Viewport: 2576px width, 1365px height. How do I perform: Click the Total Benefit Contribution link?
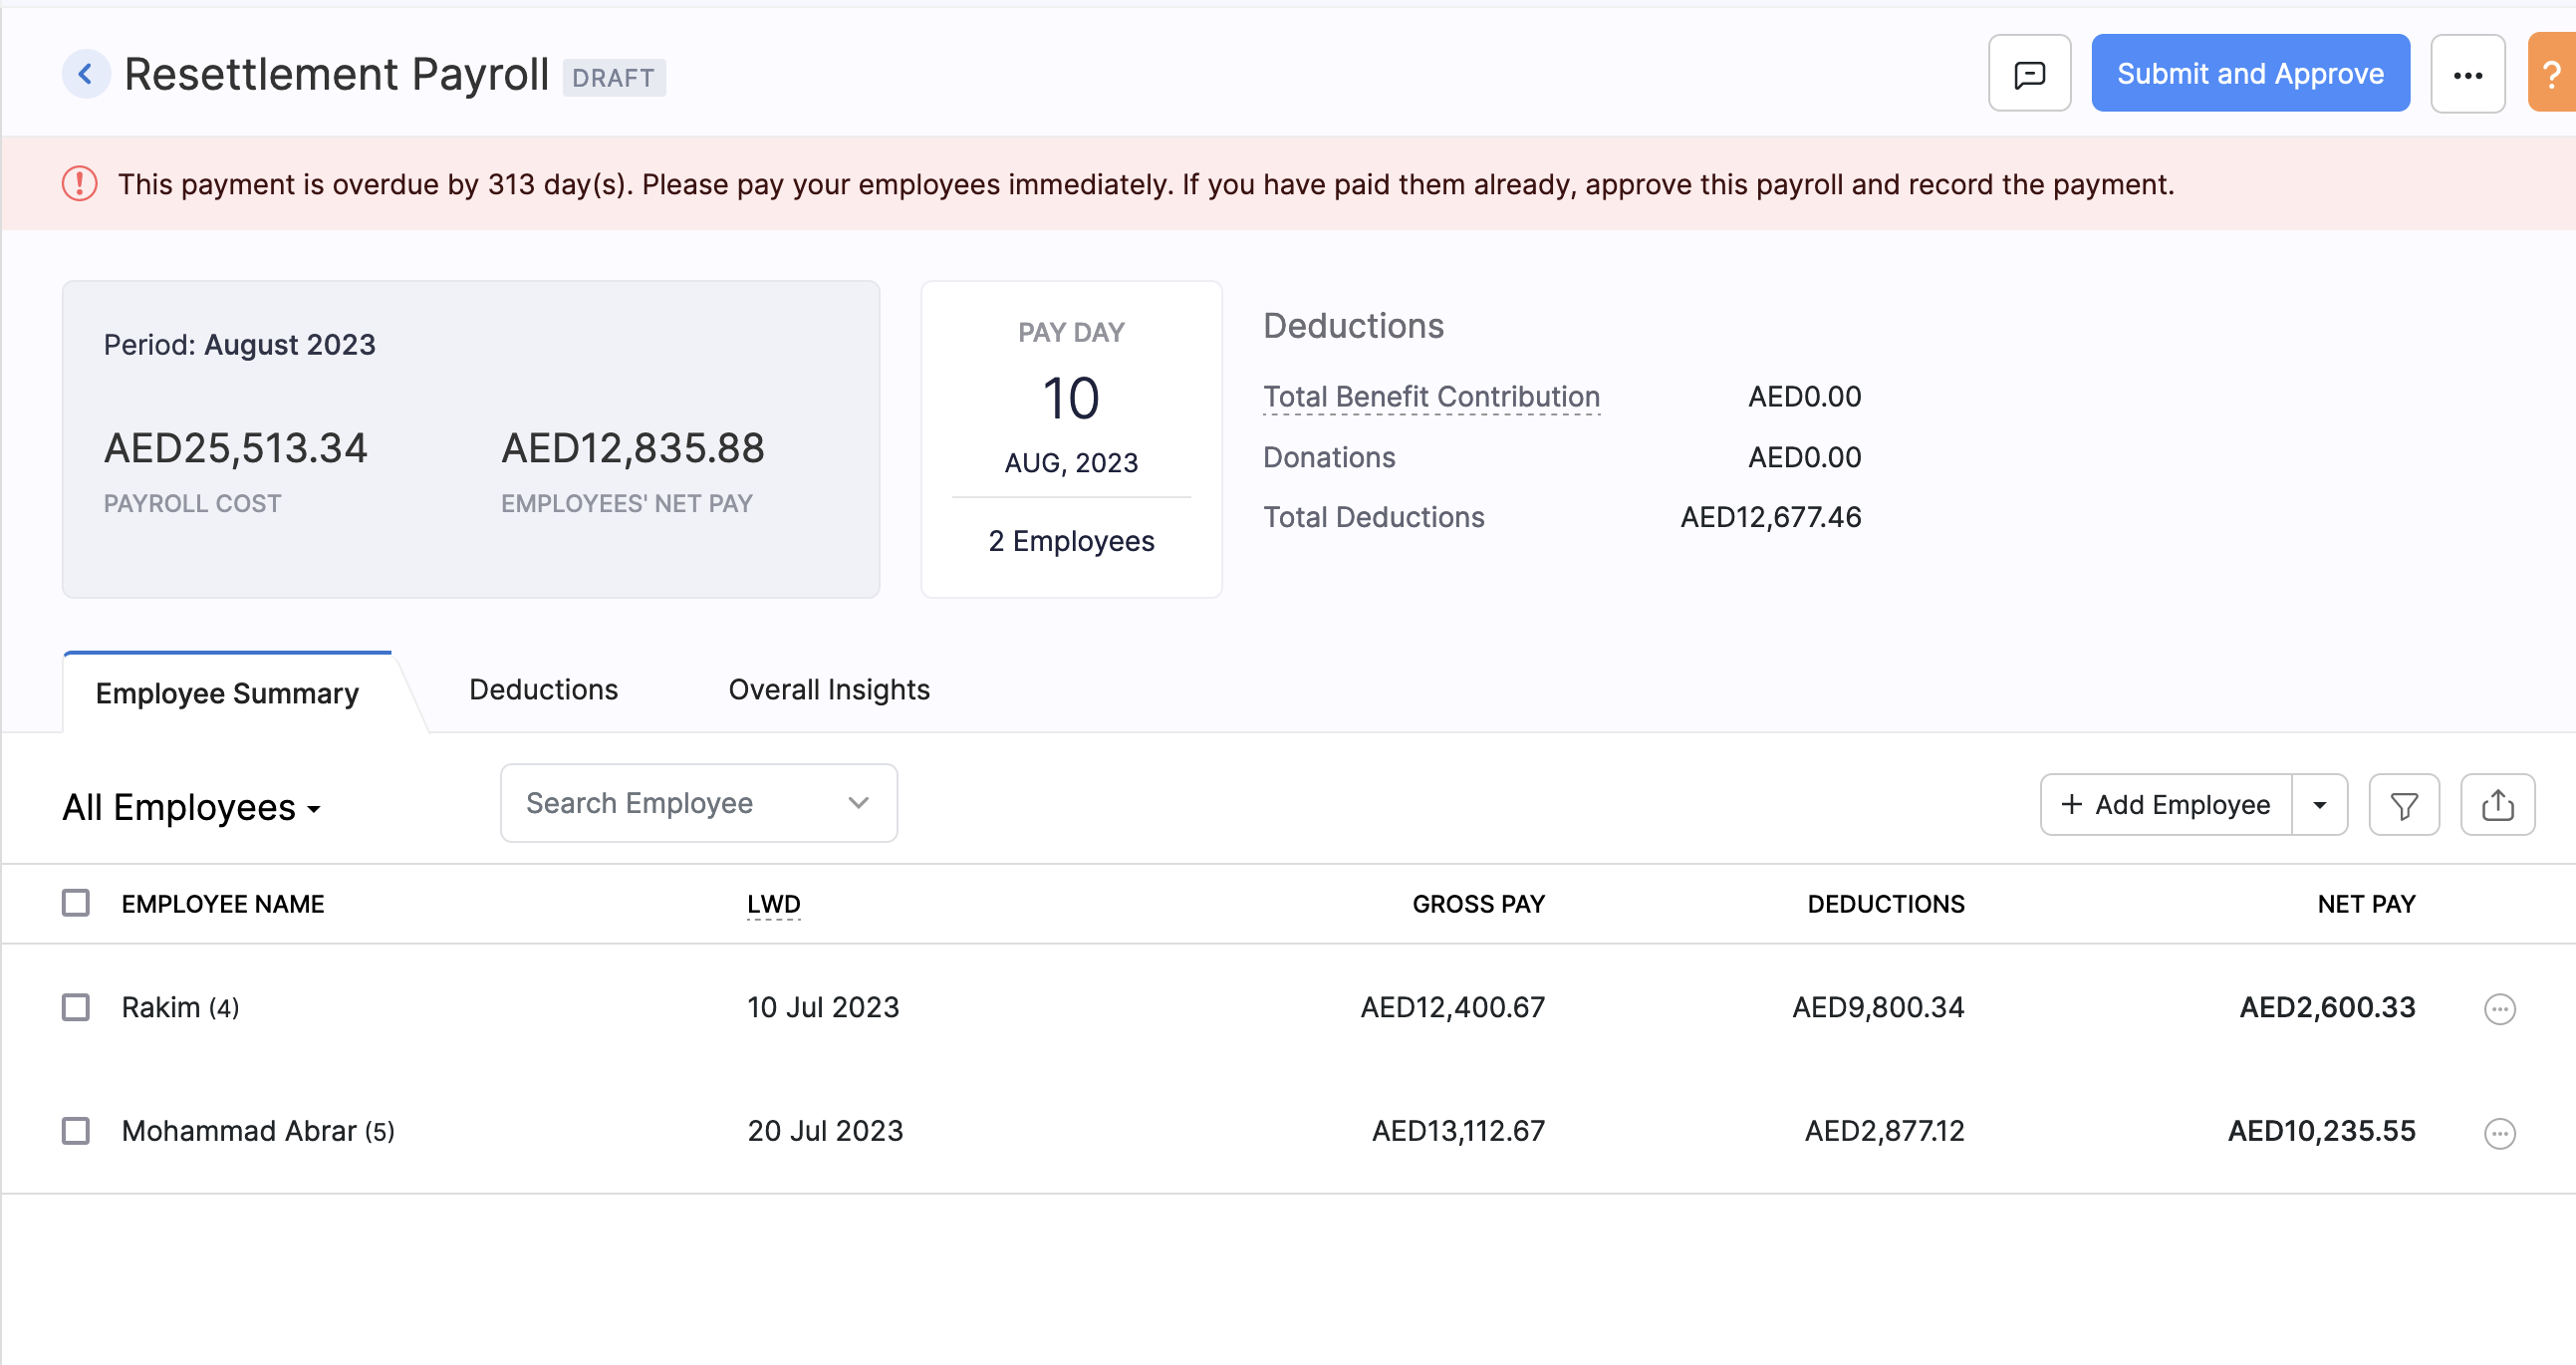(1430, 397)
